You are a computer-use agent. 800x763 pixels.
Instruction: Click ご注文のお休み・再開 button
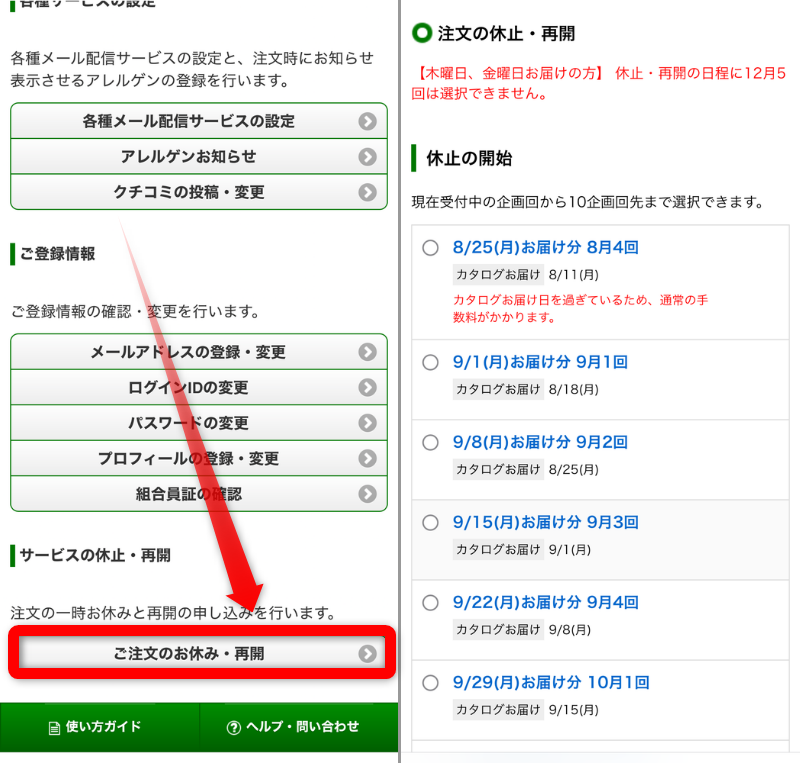point(202,653)
